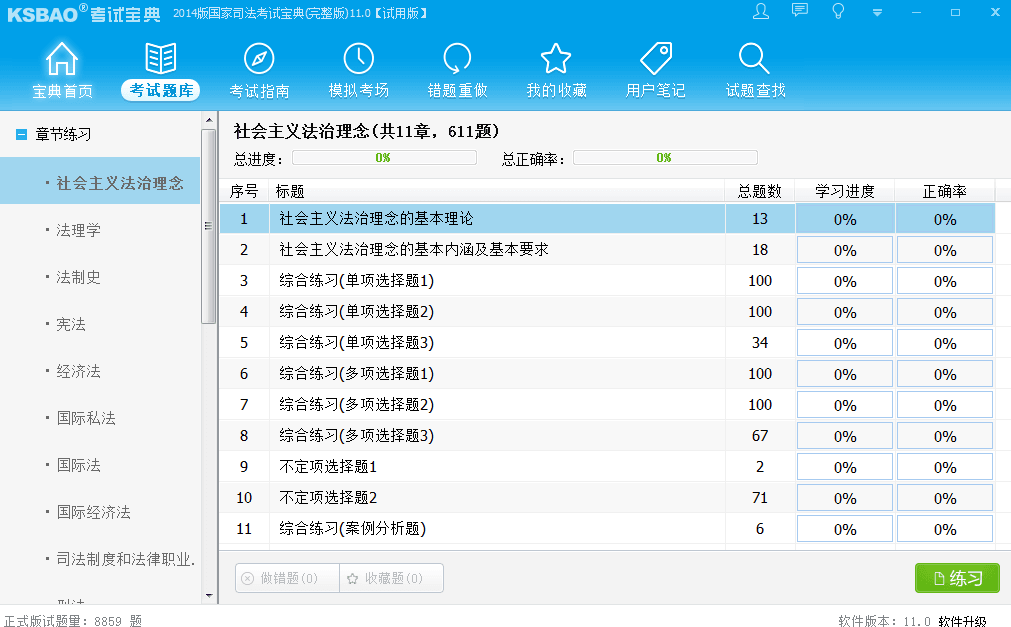Screen dimensions: 1011x627
Task: Click the user account icon in title bar
Action: tap(761, 12)
